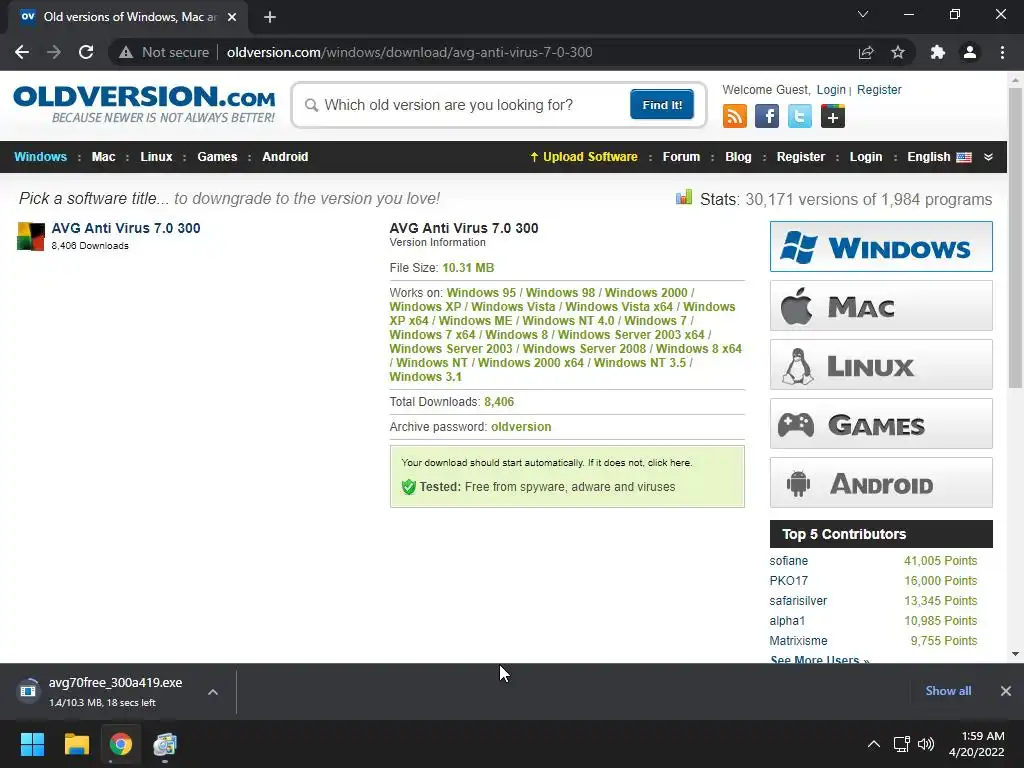Close the downloads bar

(x=1006, y=691)
